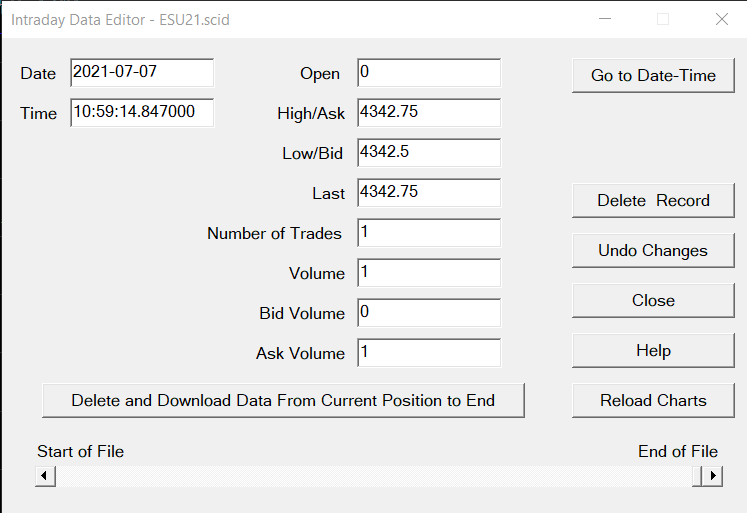Open Help for the Data Editor

click(x=653, y=351)
